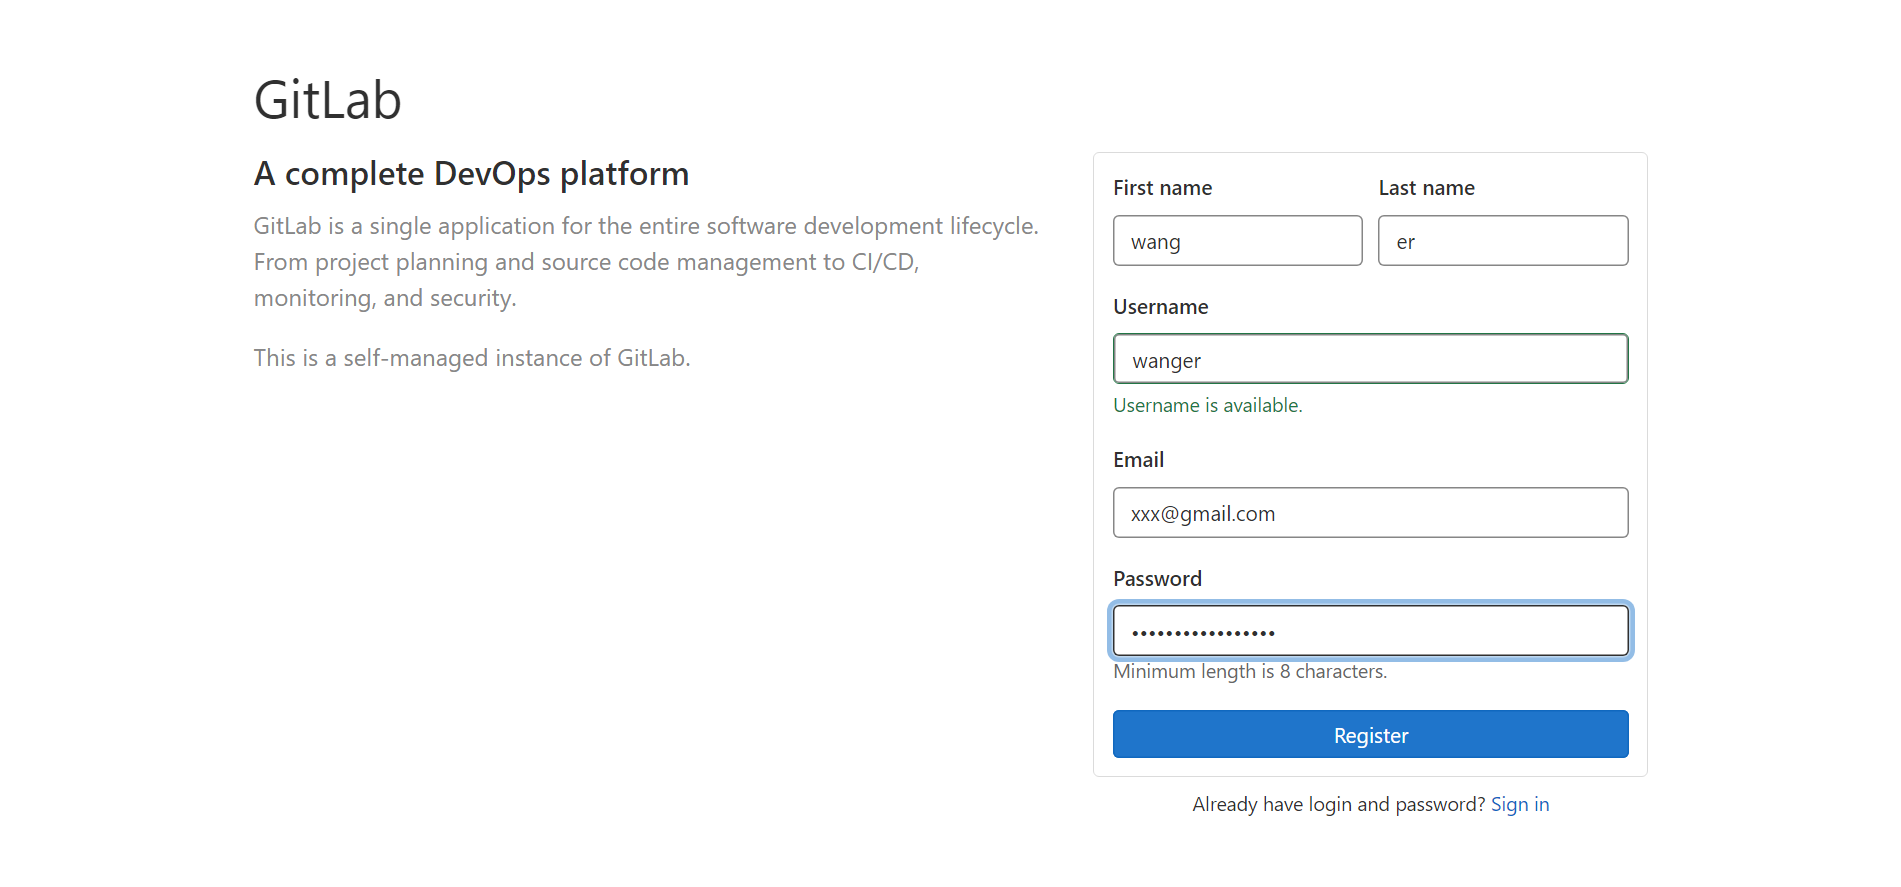1901x887 pixels.
Task: Click the 'Username is available.' message
Action: click(1208, 405)
